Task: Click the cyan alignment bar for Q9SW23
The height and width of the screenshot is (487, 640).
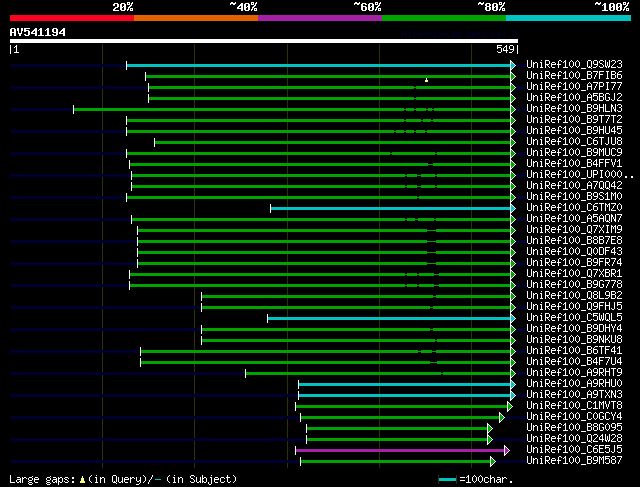Action: point(318,65)
